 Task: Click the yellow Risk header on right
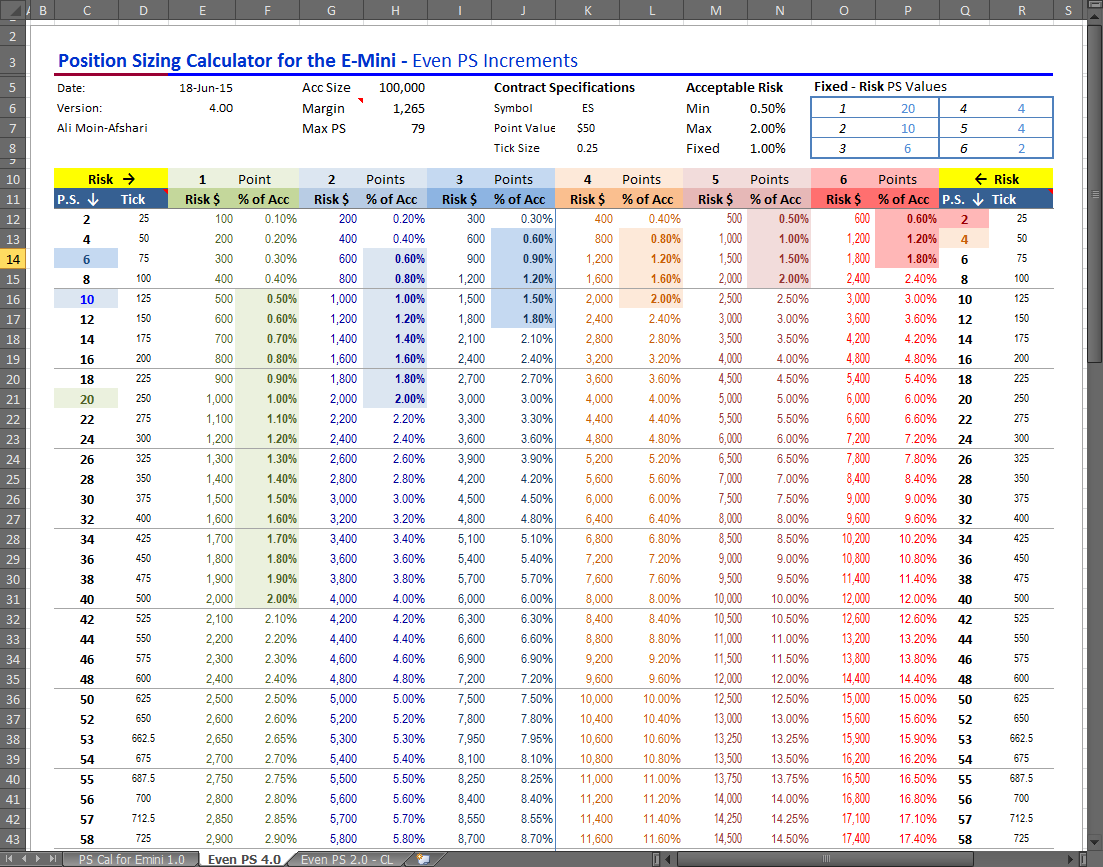pos(996,179)
